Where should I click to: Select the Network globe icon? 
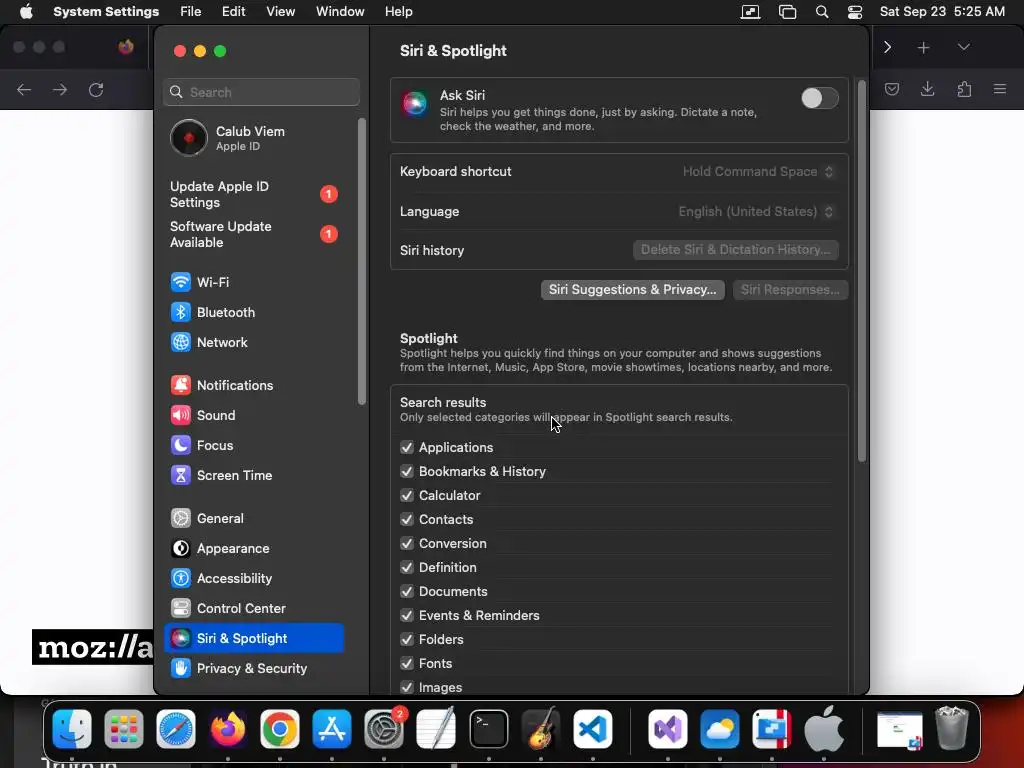tap(181, 342)
